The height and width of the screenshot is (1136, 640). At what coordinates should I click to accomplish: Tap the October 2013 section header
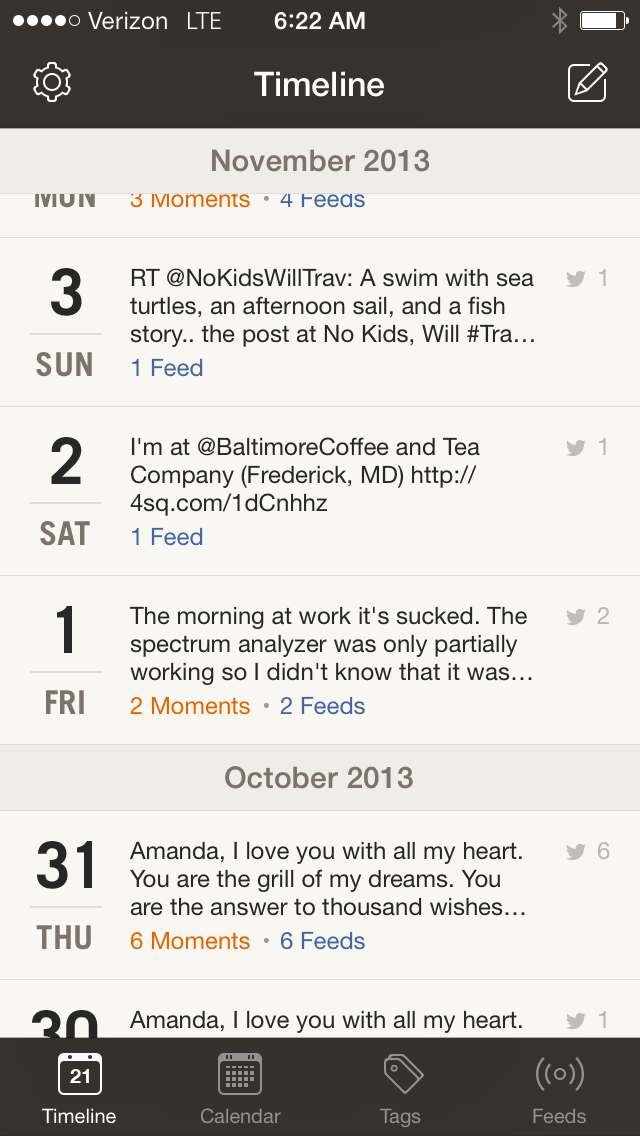320,778
